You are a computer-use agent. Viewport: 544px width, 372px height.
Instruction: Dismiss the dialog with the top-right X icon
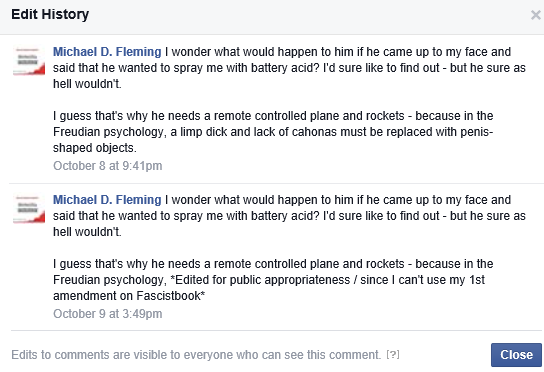536,15
